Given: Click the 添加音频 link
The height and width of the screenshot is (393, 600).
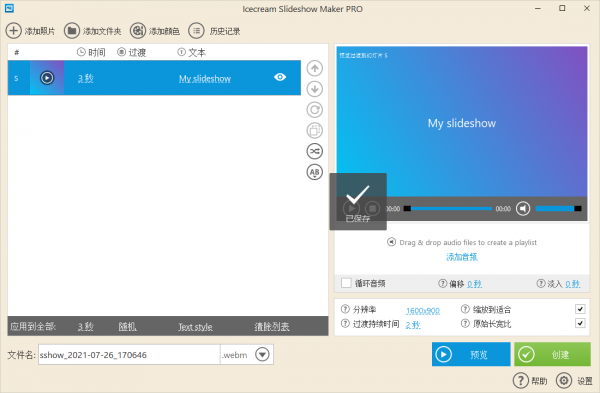Looking at the screenshot, I should click(x=462, y=257).
